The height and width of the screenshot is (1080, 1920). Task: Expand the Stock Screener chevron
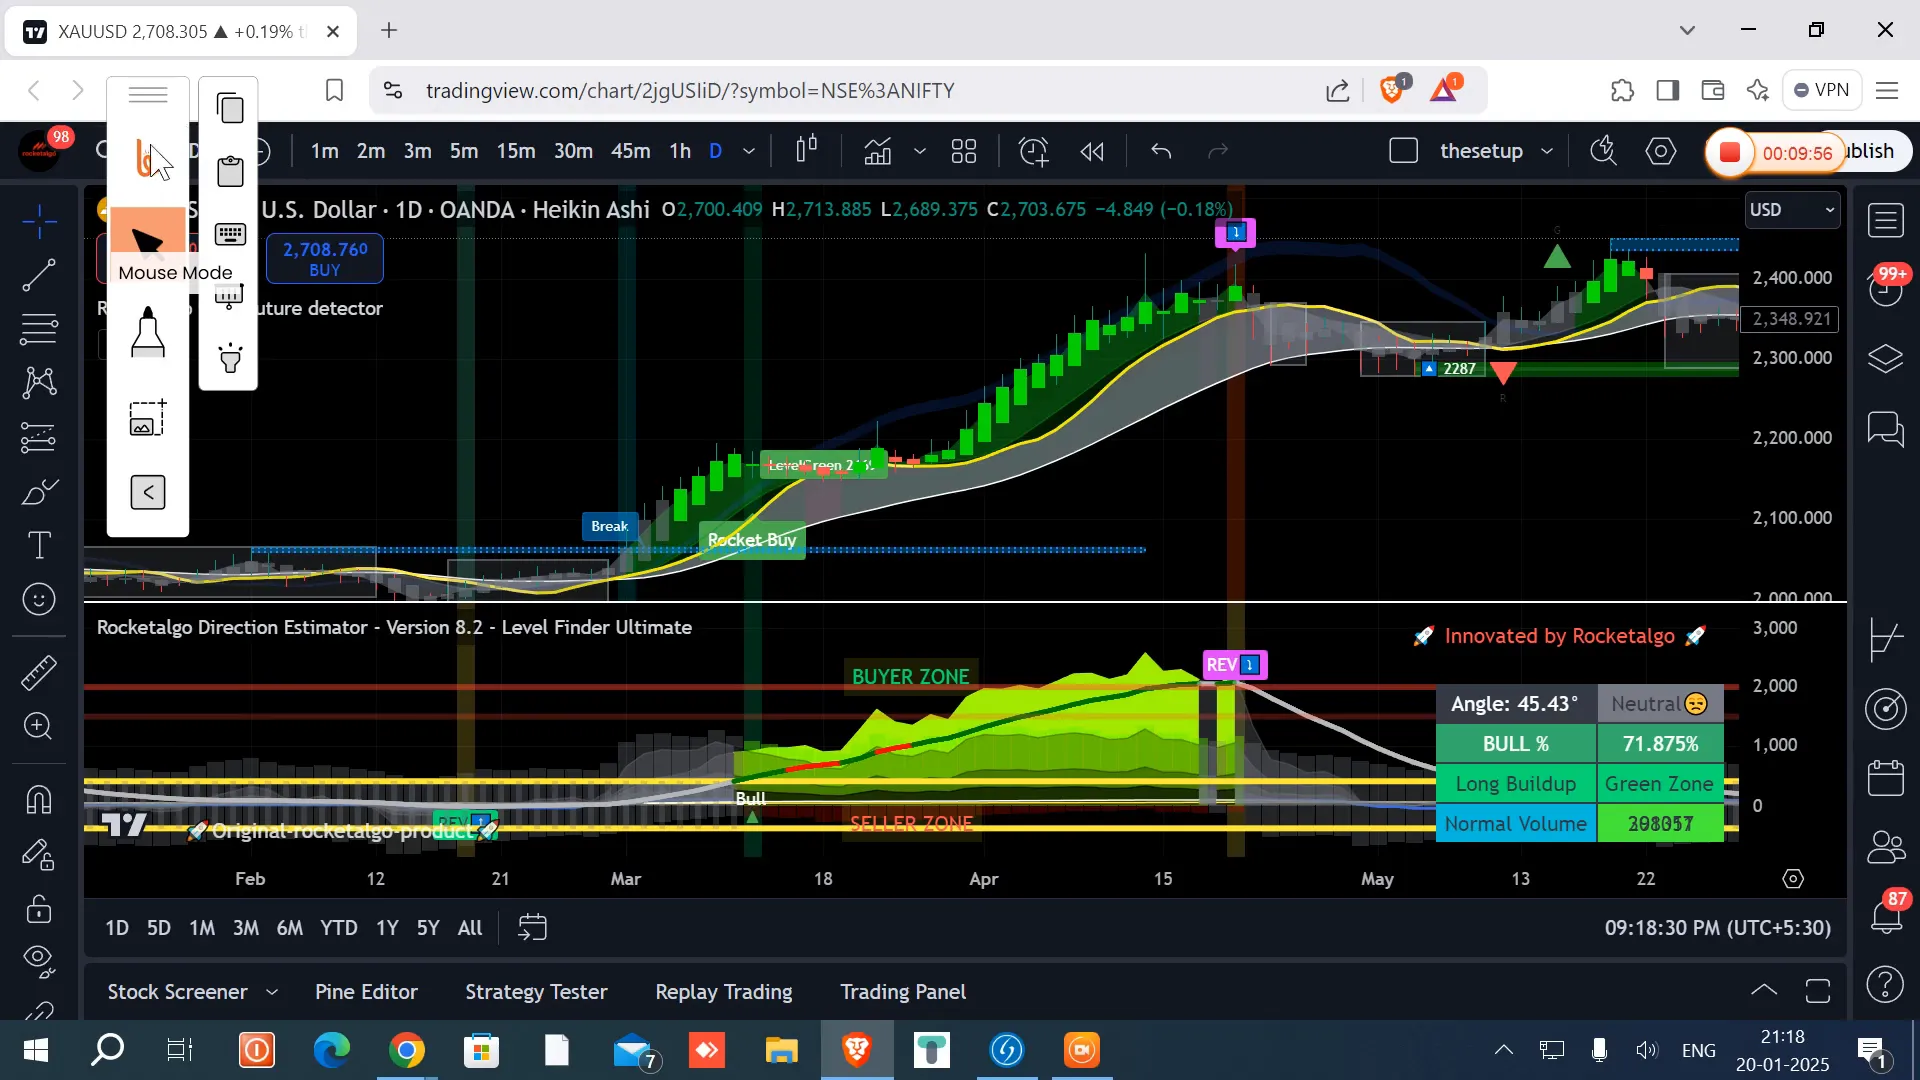coord(271,992)
